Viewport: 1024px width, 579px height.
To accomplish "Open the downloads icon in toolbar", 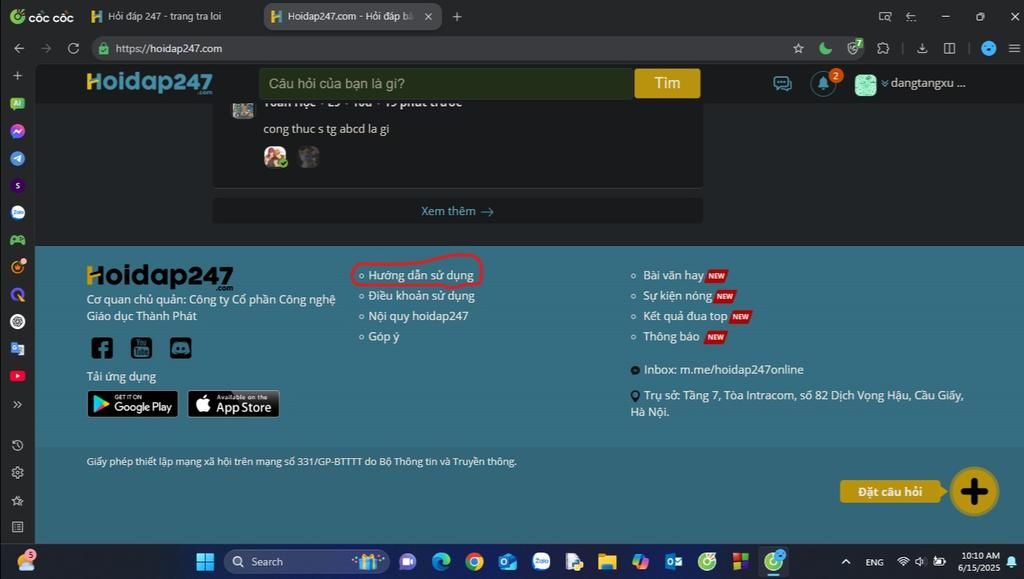I will 922,48.
